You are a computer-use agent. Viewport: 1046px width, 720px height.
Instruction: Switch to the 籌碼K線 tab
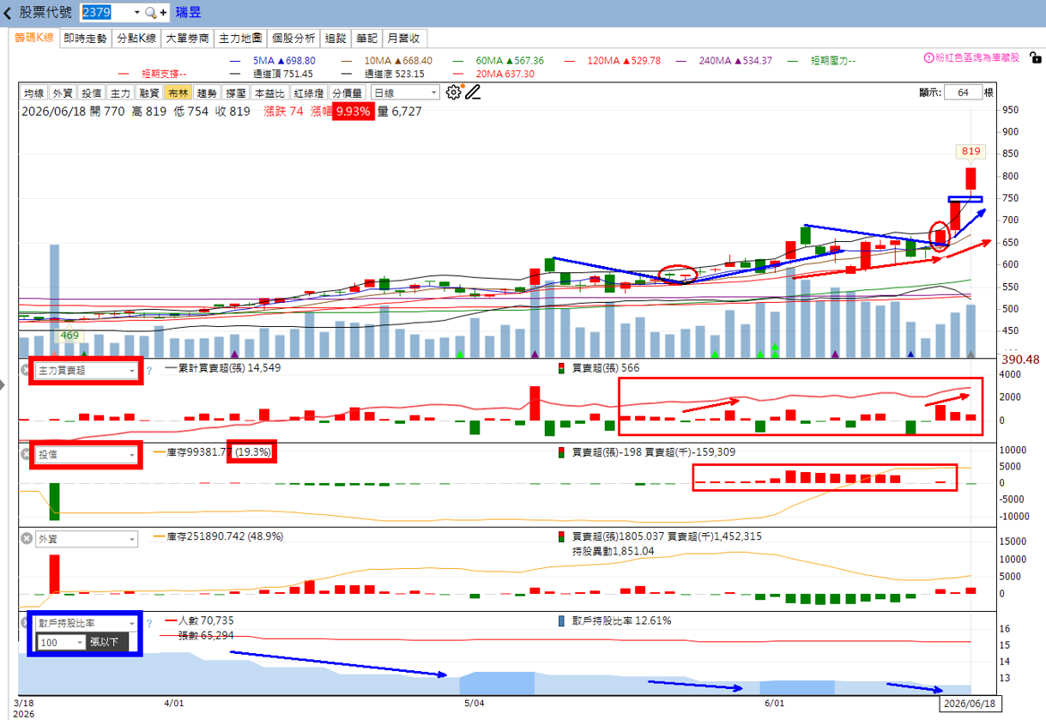(x=35, y=37)
